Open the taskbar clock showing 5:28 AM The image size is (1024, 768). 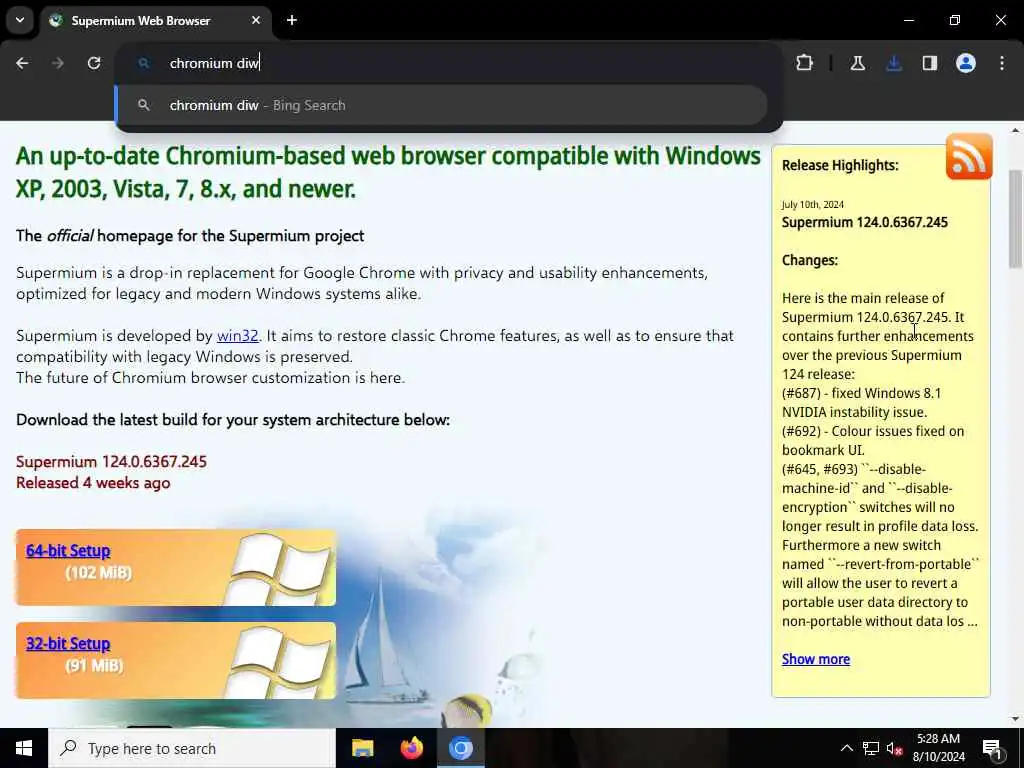point(938,748)
